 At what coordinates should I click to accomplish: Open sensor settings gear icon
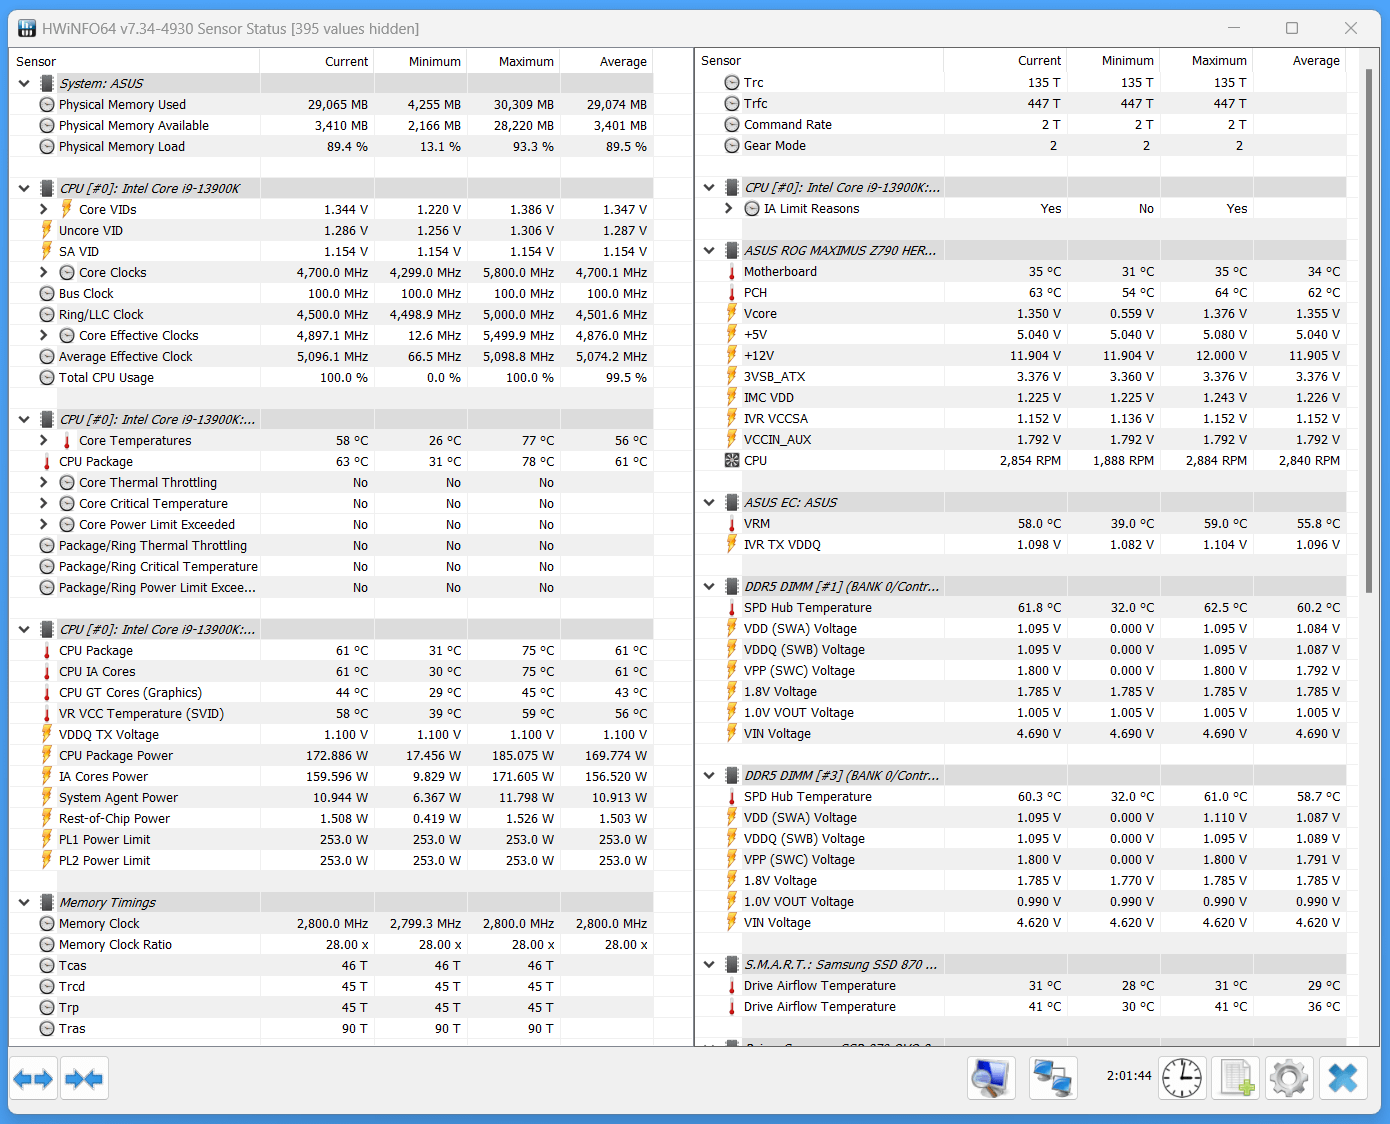coord(1289,1079)
